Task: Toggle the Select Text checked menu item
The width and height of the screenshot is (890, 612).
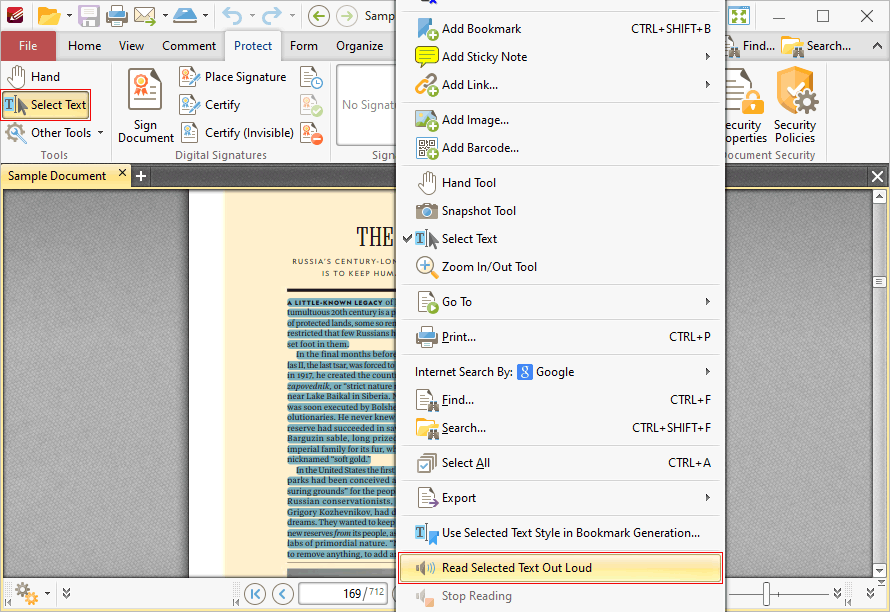Action: [x=469, y=239]
